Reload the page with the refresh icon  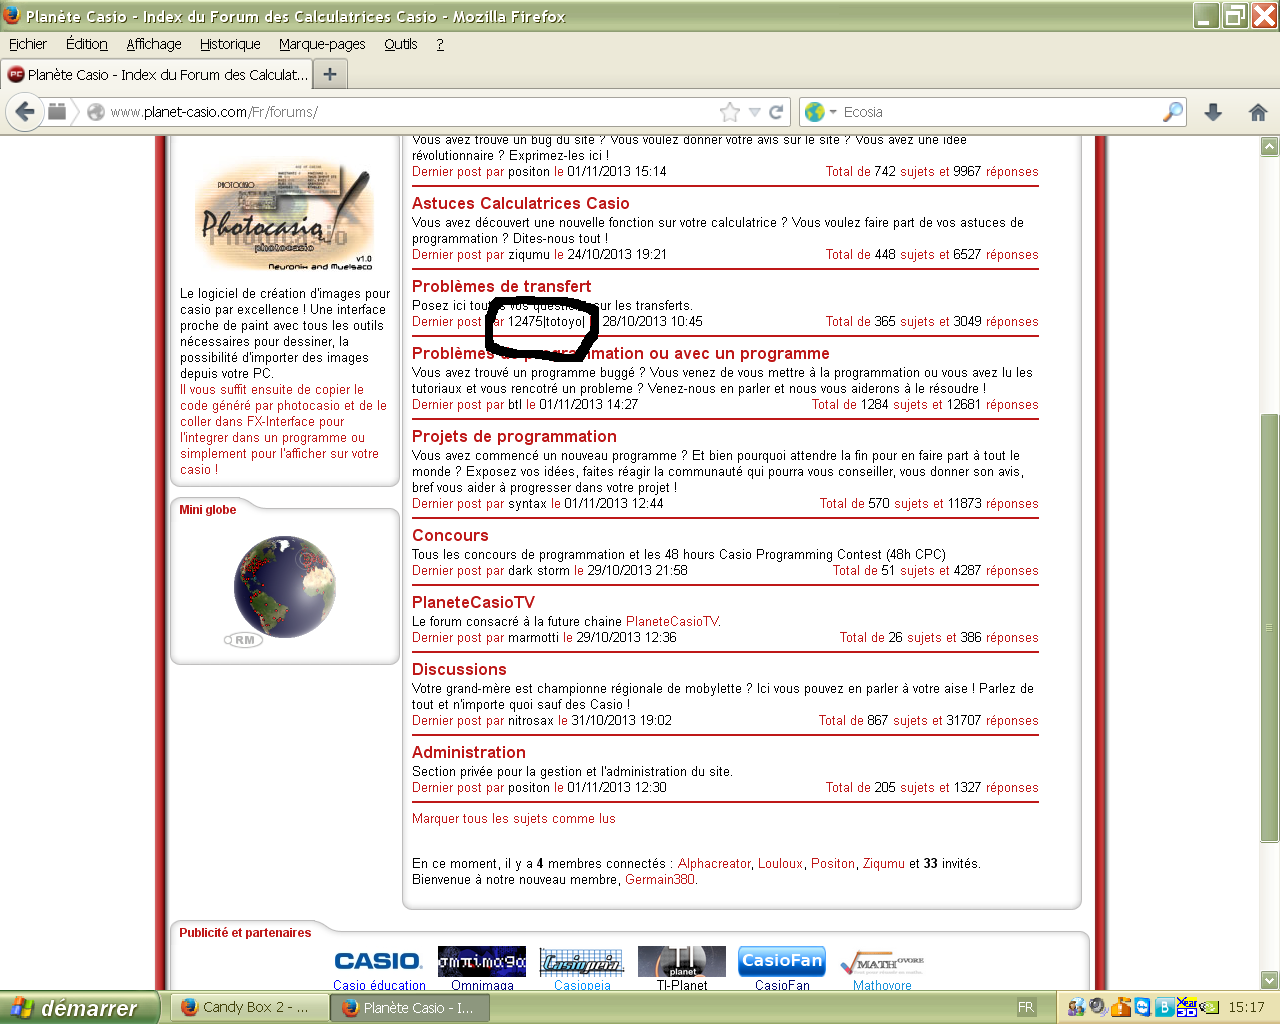coord(776,112)
